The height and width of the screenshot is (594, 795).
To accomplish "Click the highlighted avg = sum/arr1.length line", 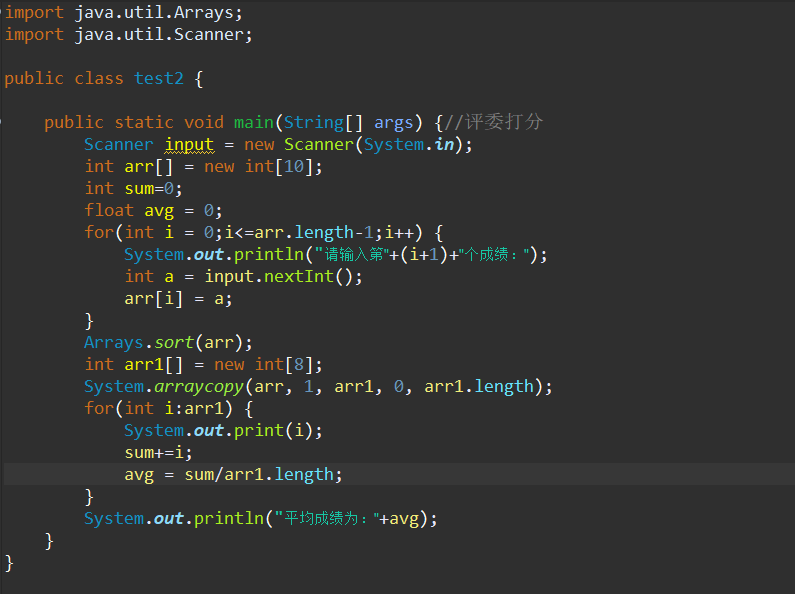I will coord(234,475).
